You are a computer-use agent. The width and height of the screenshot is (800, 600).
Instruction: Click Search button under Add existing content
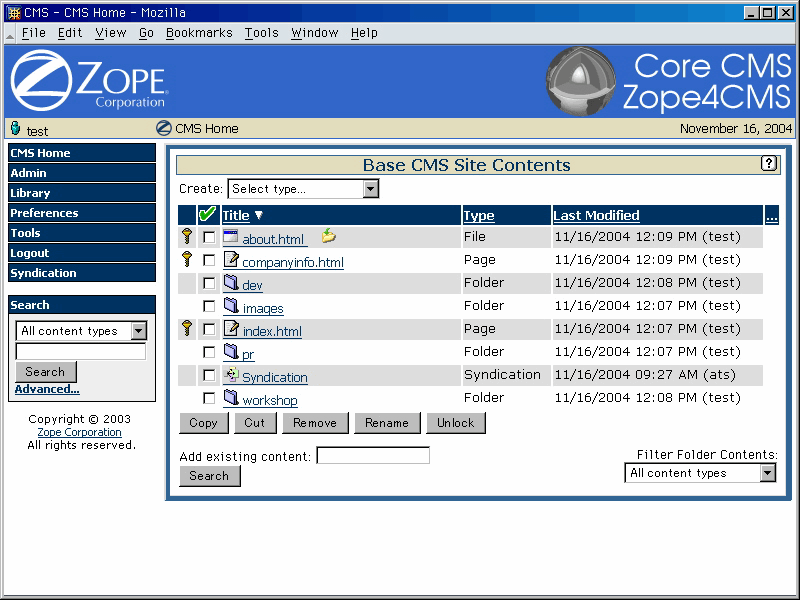click(210, 476)
